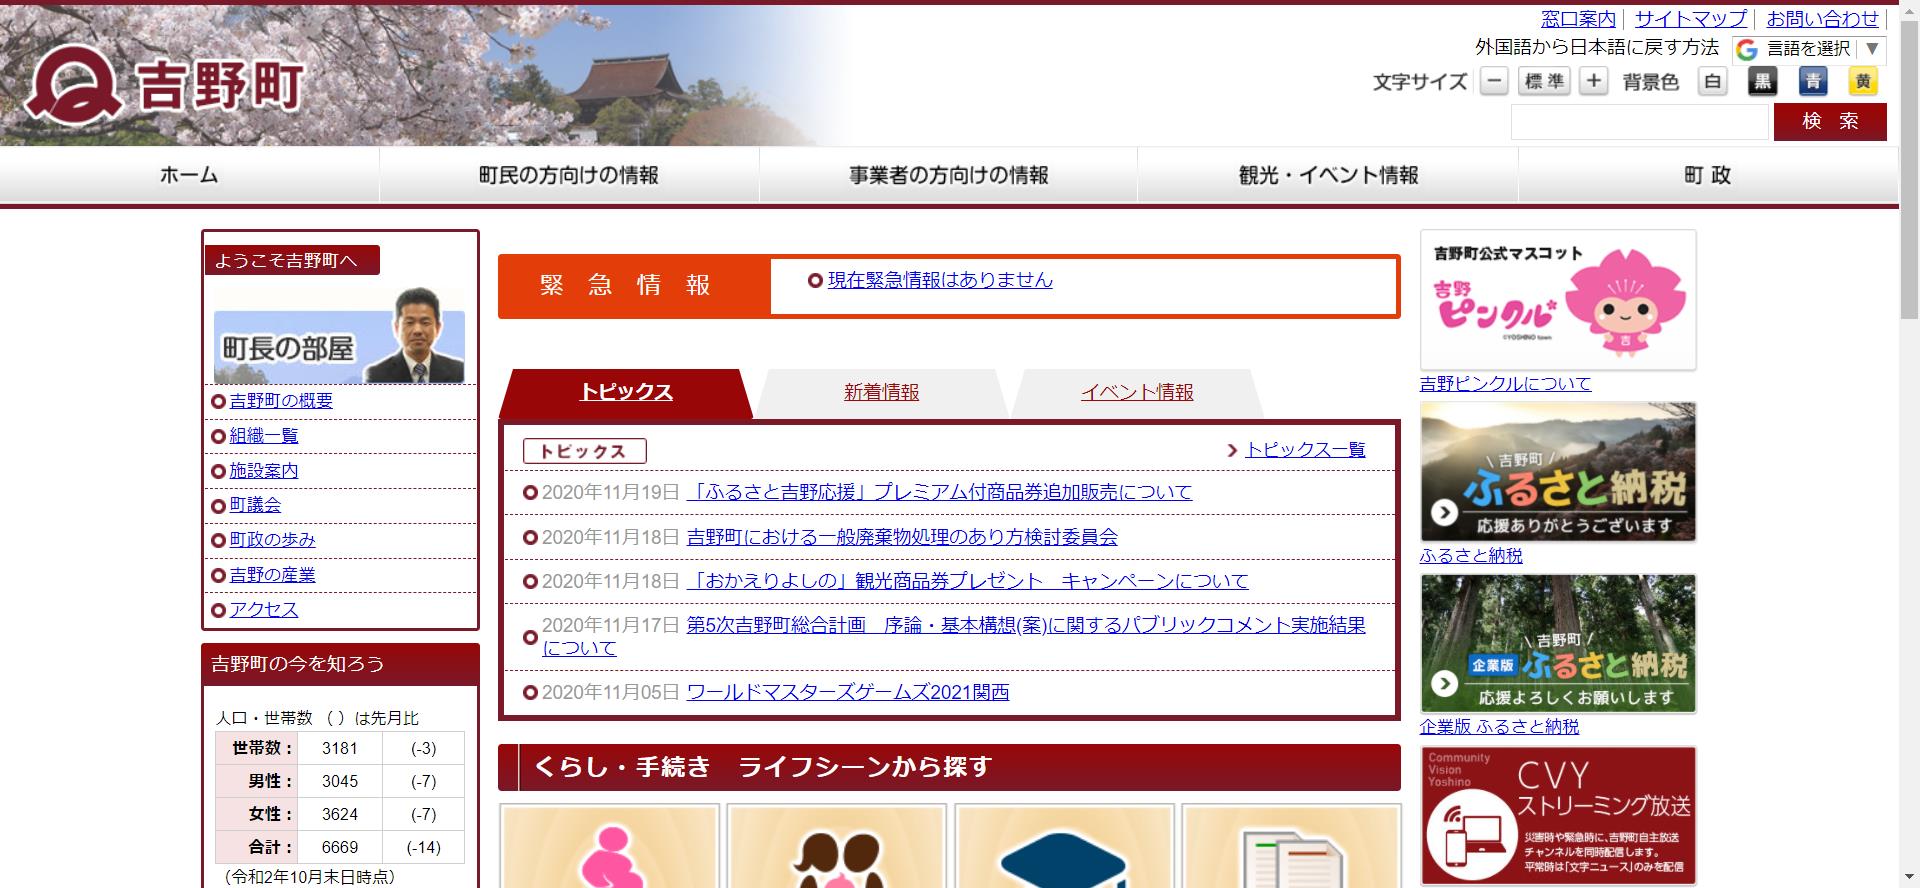Open the ふるさと納税 text link

(1471, 556)
